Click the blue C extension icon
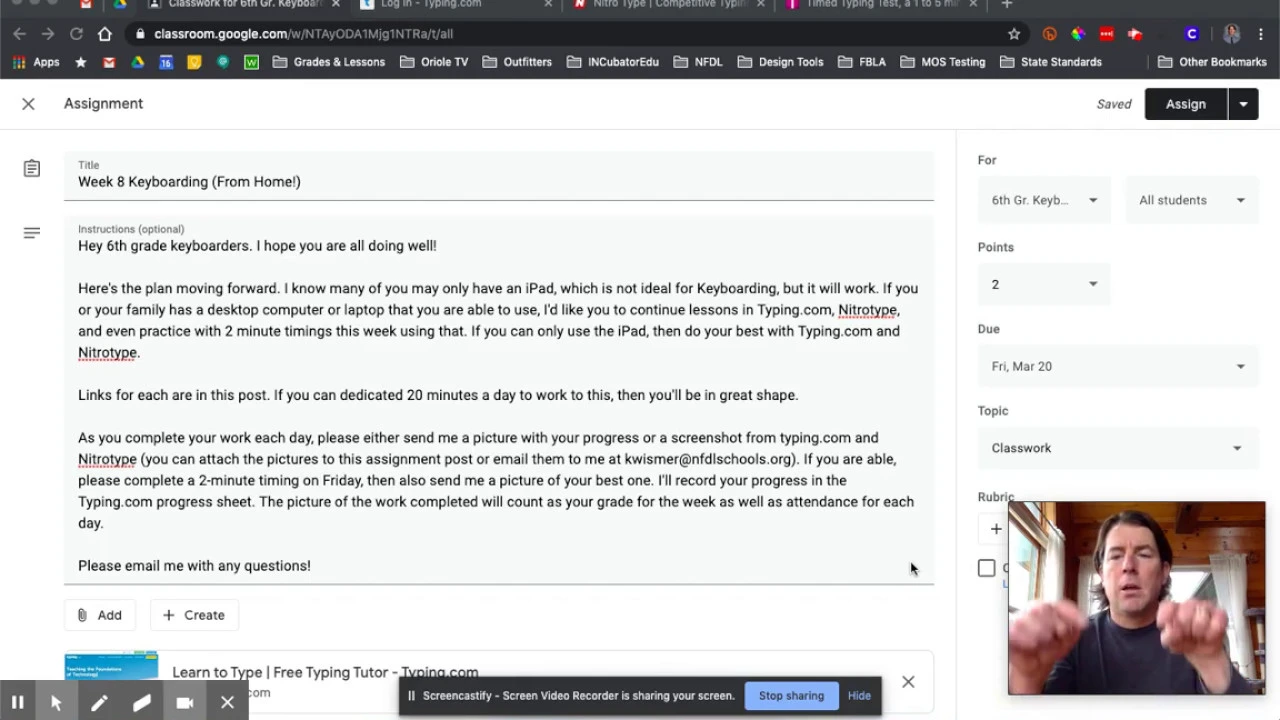1280x720 pixels. (x=1191, y=34)
